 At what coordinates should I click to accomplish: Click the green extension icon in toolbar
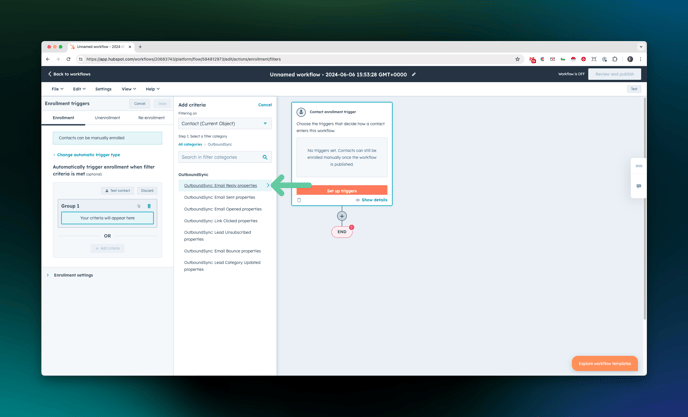pos(563,59)
